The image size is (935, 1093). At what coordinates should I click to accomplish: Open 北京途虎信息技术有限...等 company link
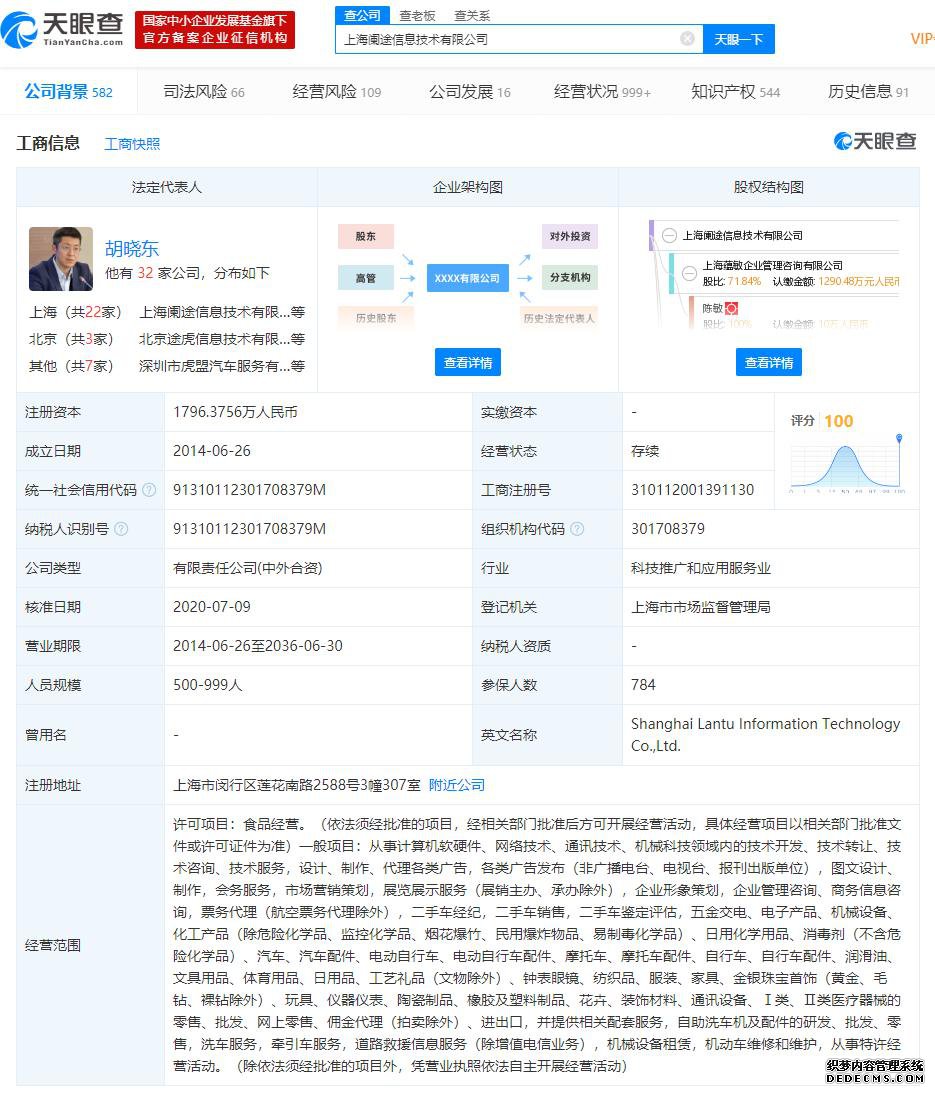point(222,339)
